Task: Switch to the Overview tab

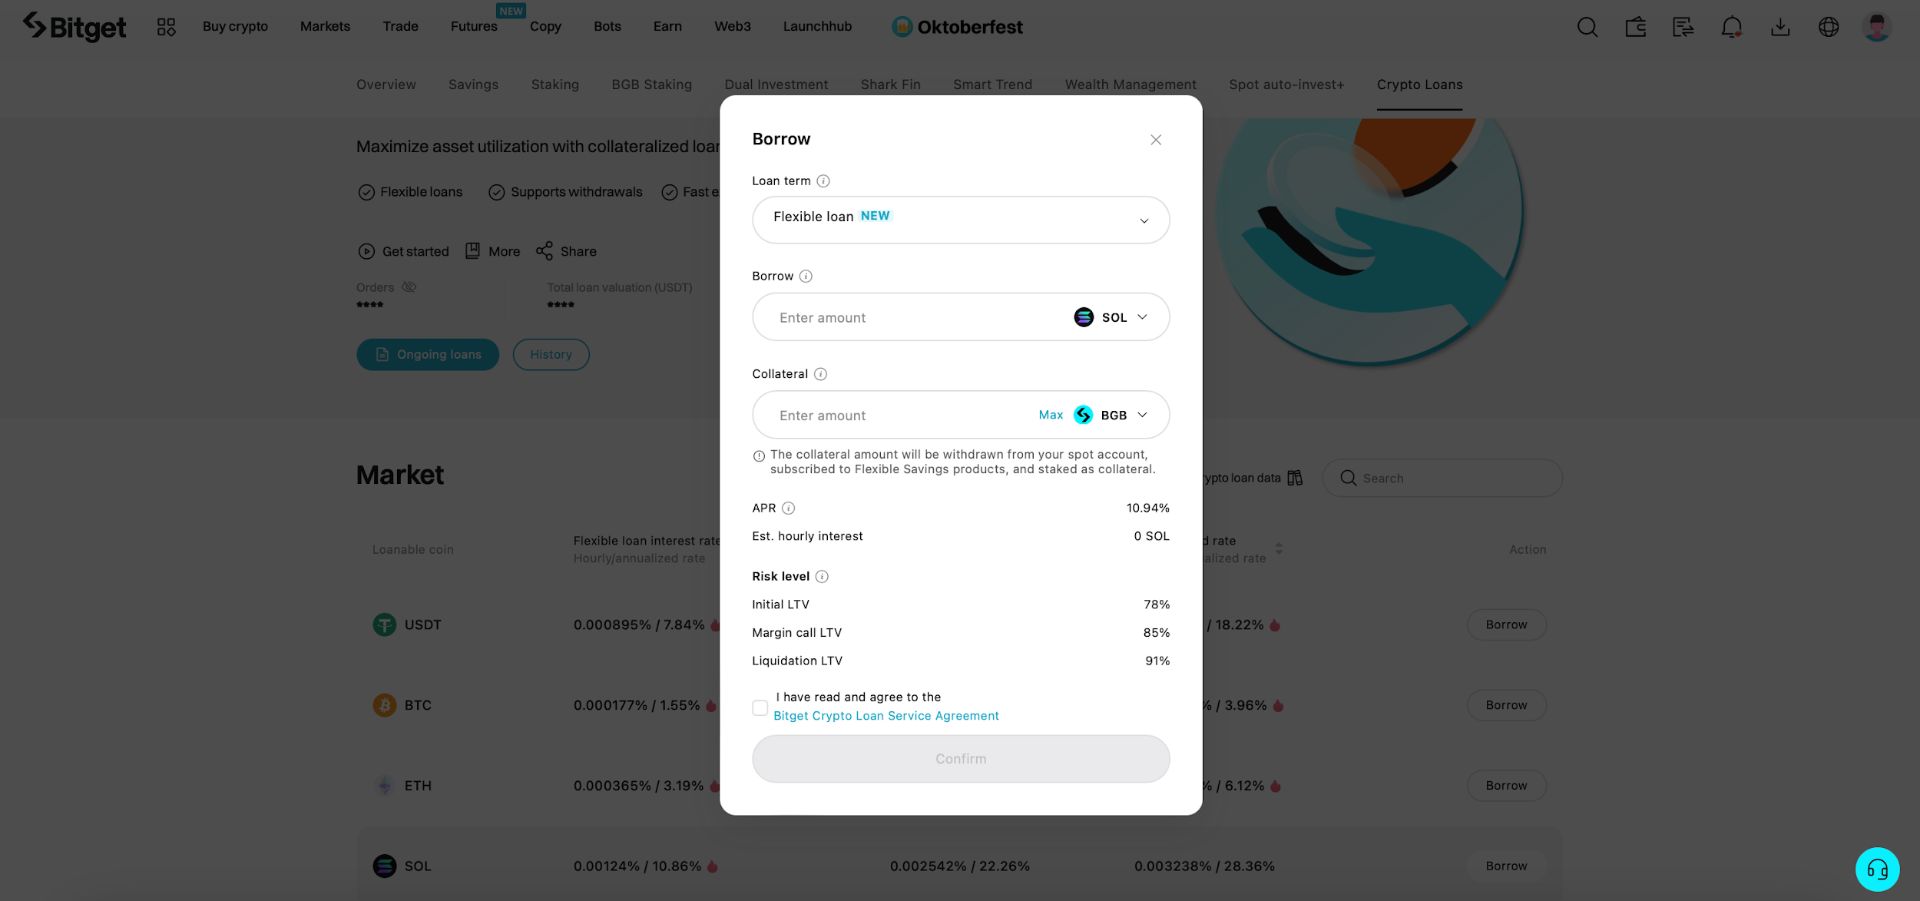Action: click(x=386, y=85)
